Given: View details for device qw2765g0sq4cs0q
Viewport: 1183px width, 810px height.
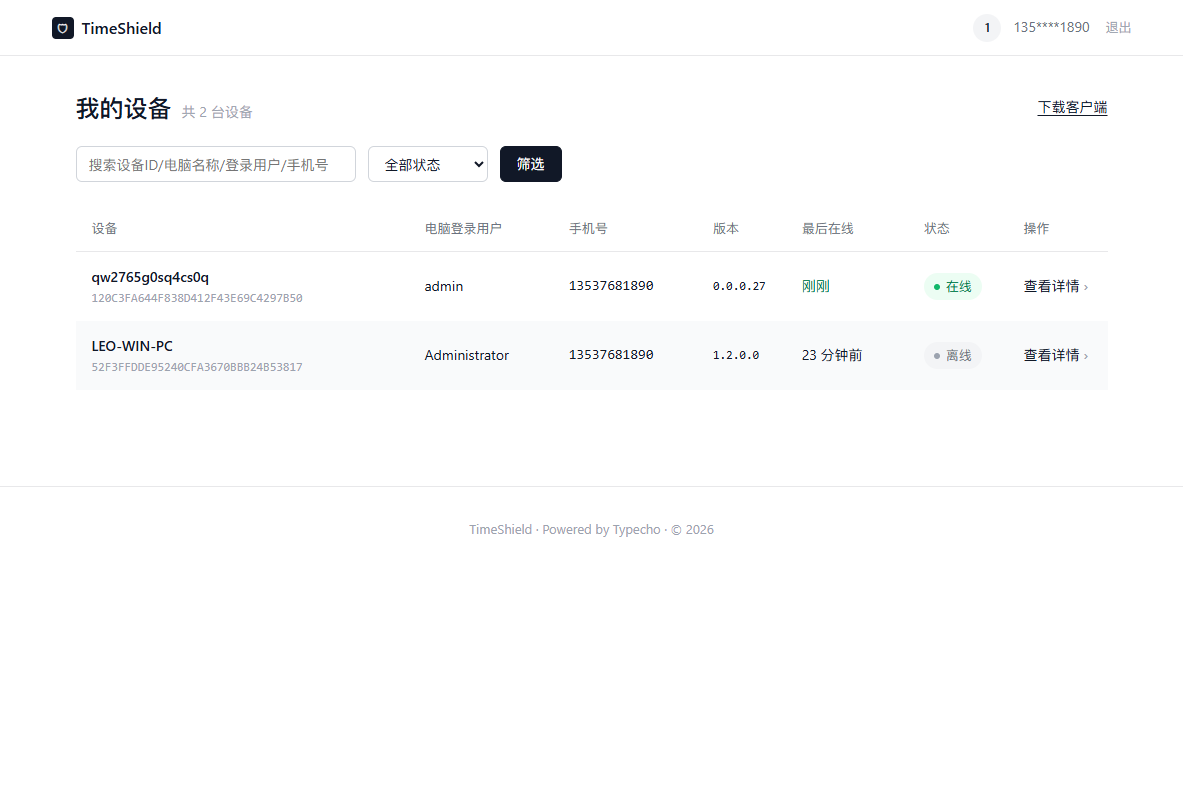Looking at the screenshot, I should 1055,287.
